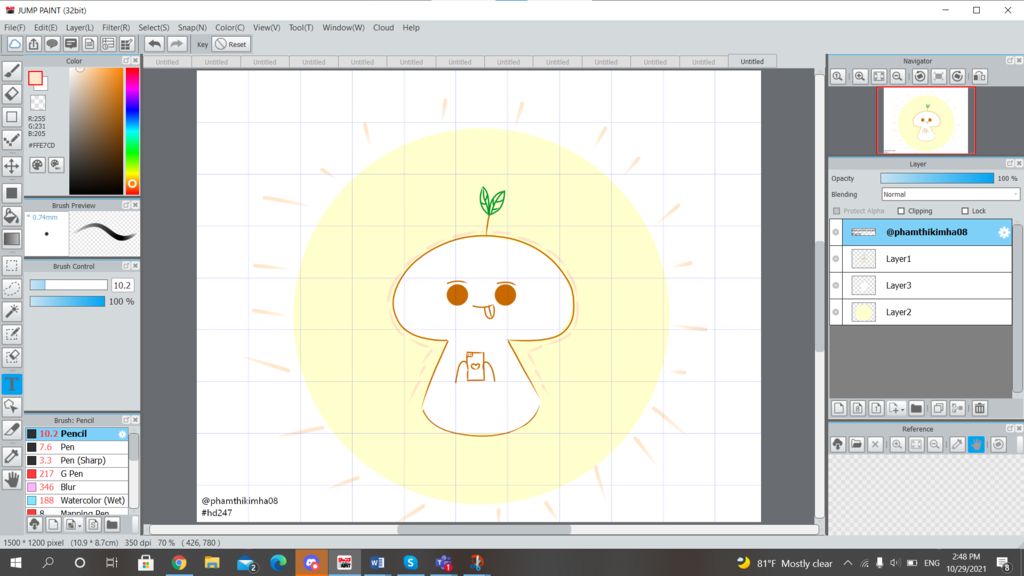Delete layer with trash icon
The image size is (1024, 576).
[x=980, y=409]
